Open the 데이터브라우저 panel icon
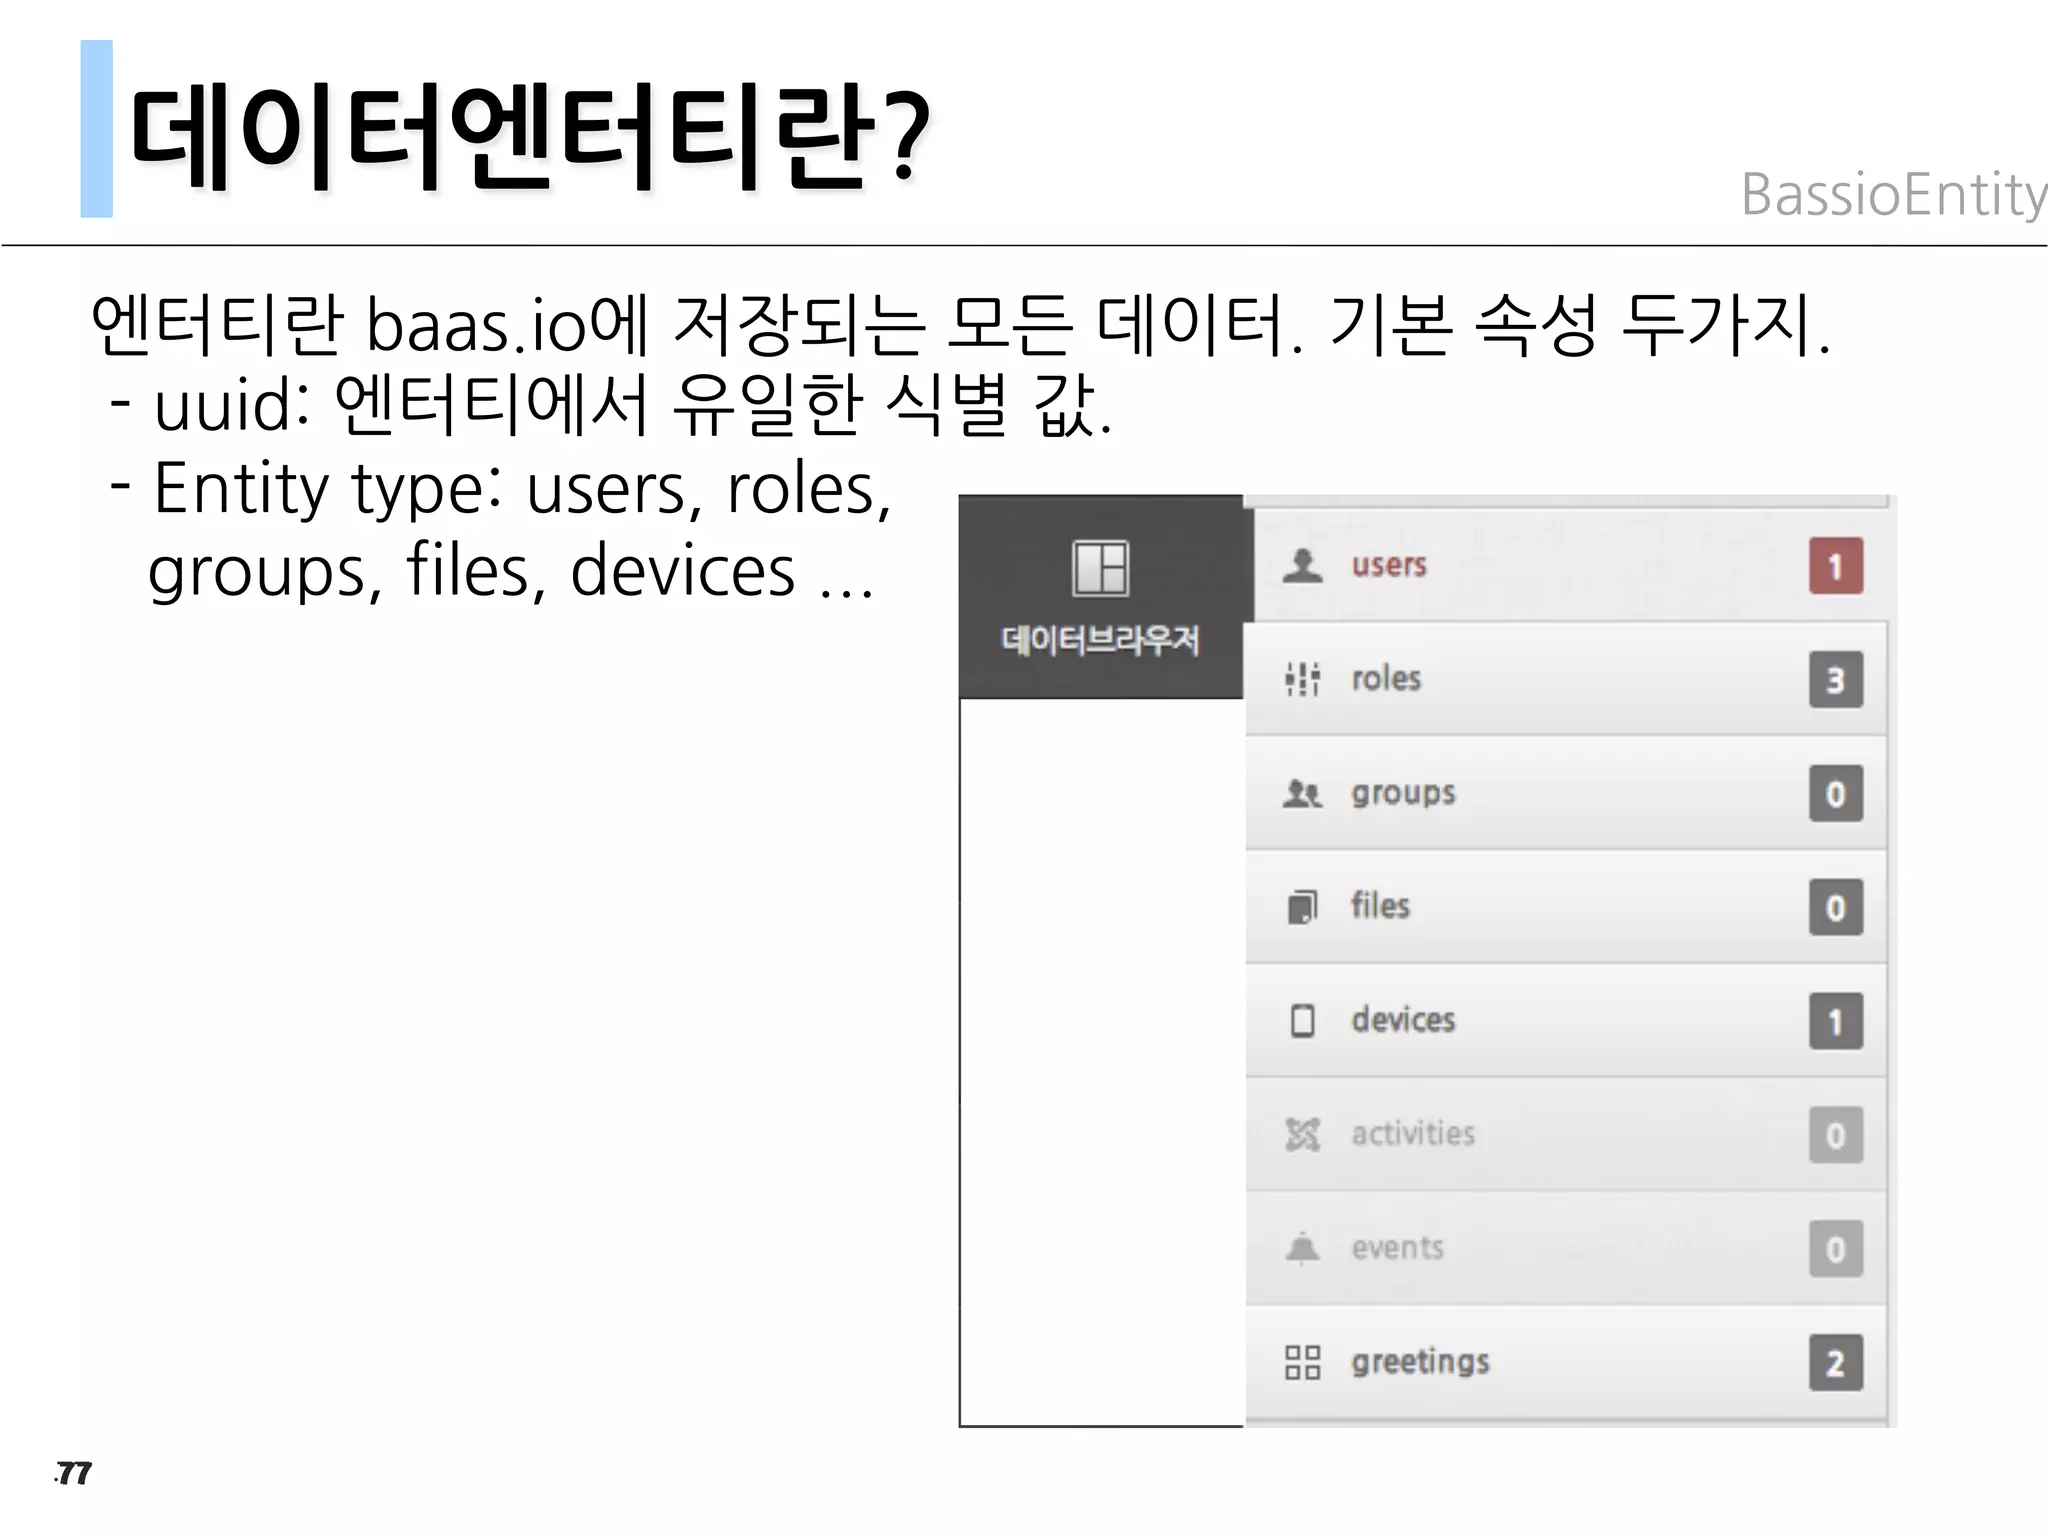2048x1536 pixels. [1100, 568]
